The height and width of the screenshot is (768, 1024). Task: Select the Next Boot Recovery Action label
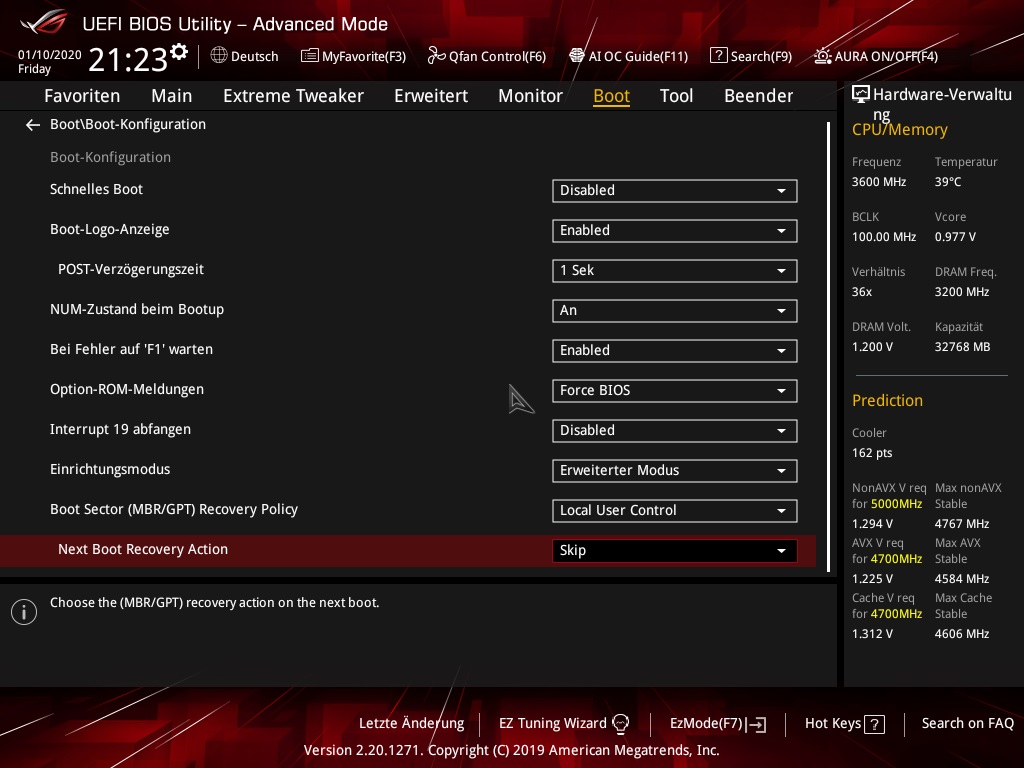click(143, 549)
